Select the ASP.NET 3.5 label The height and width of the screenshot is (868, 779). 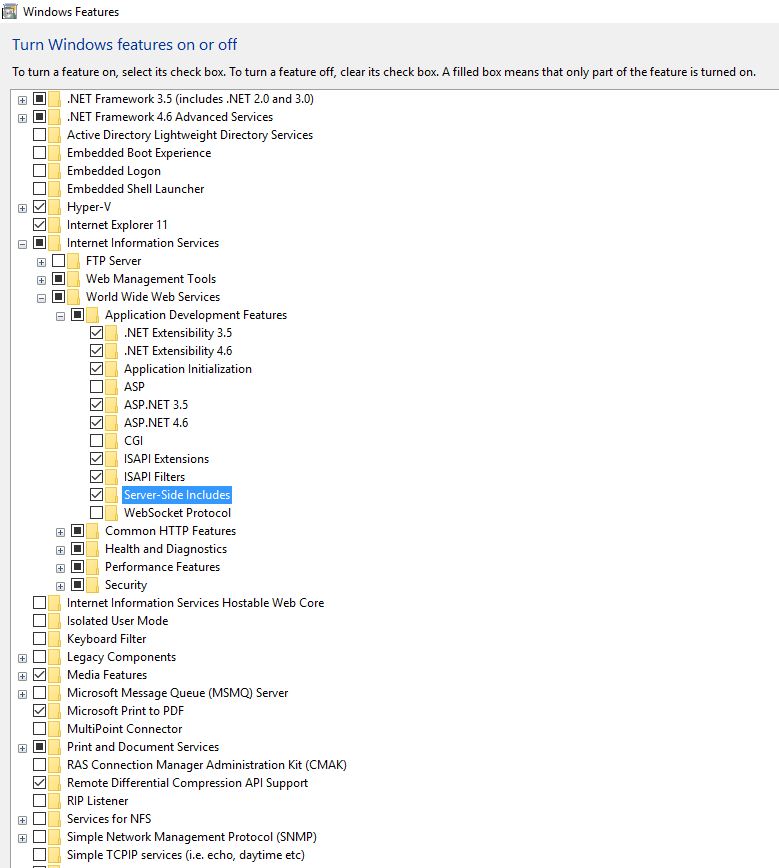(x=156, y=405)
